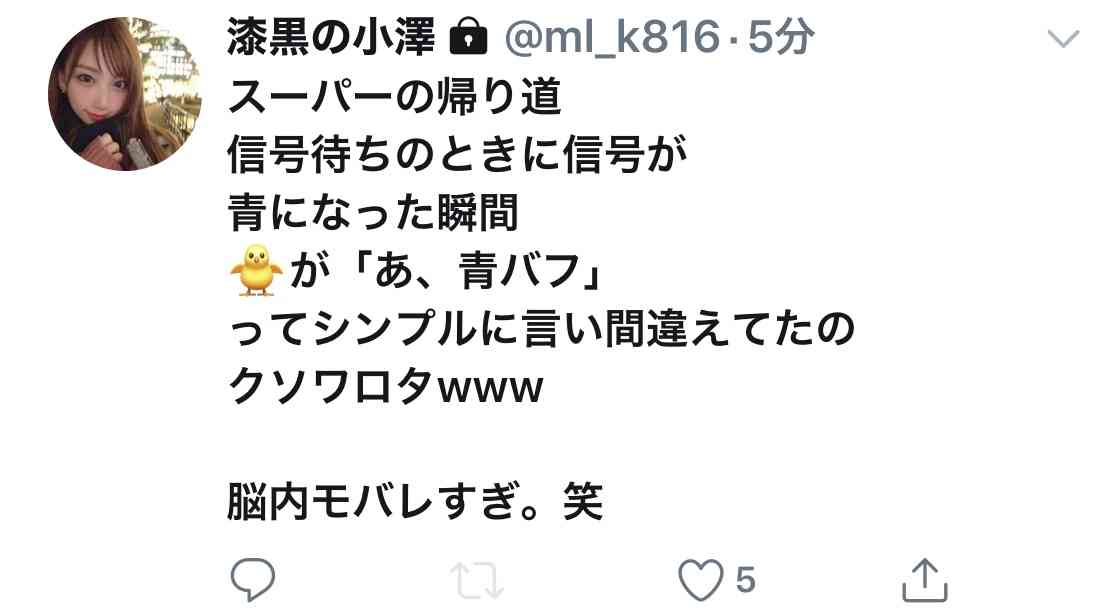Click the padlock protected-account icon

pyautogui.click(x=468, y=36)
